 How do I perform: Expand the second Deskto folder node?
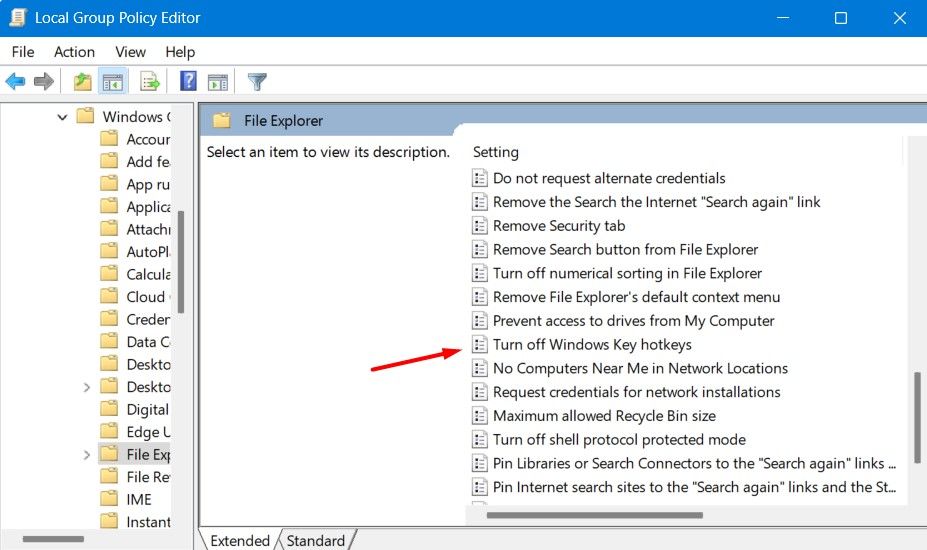86,387
